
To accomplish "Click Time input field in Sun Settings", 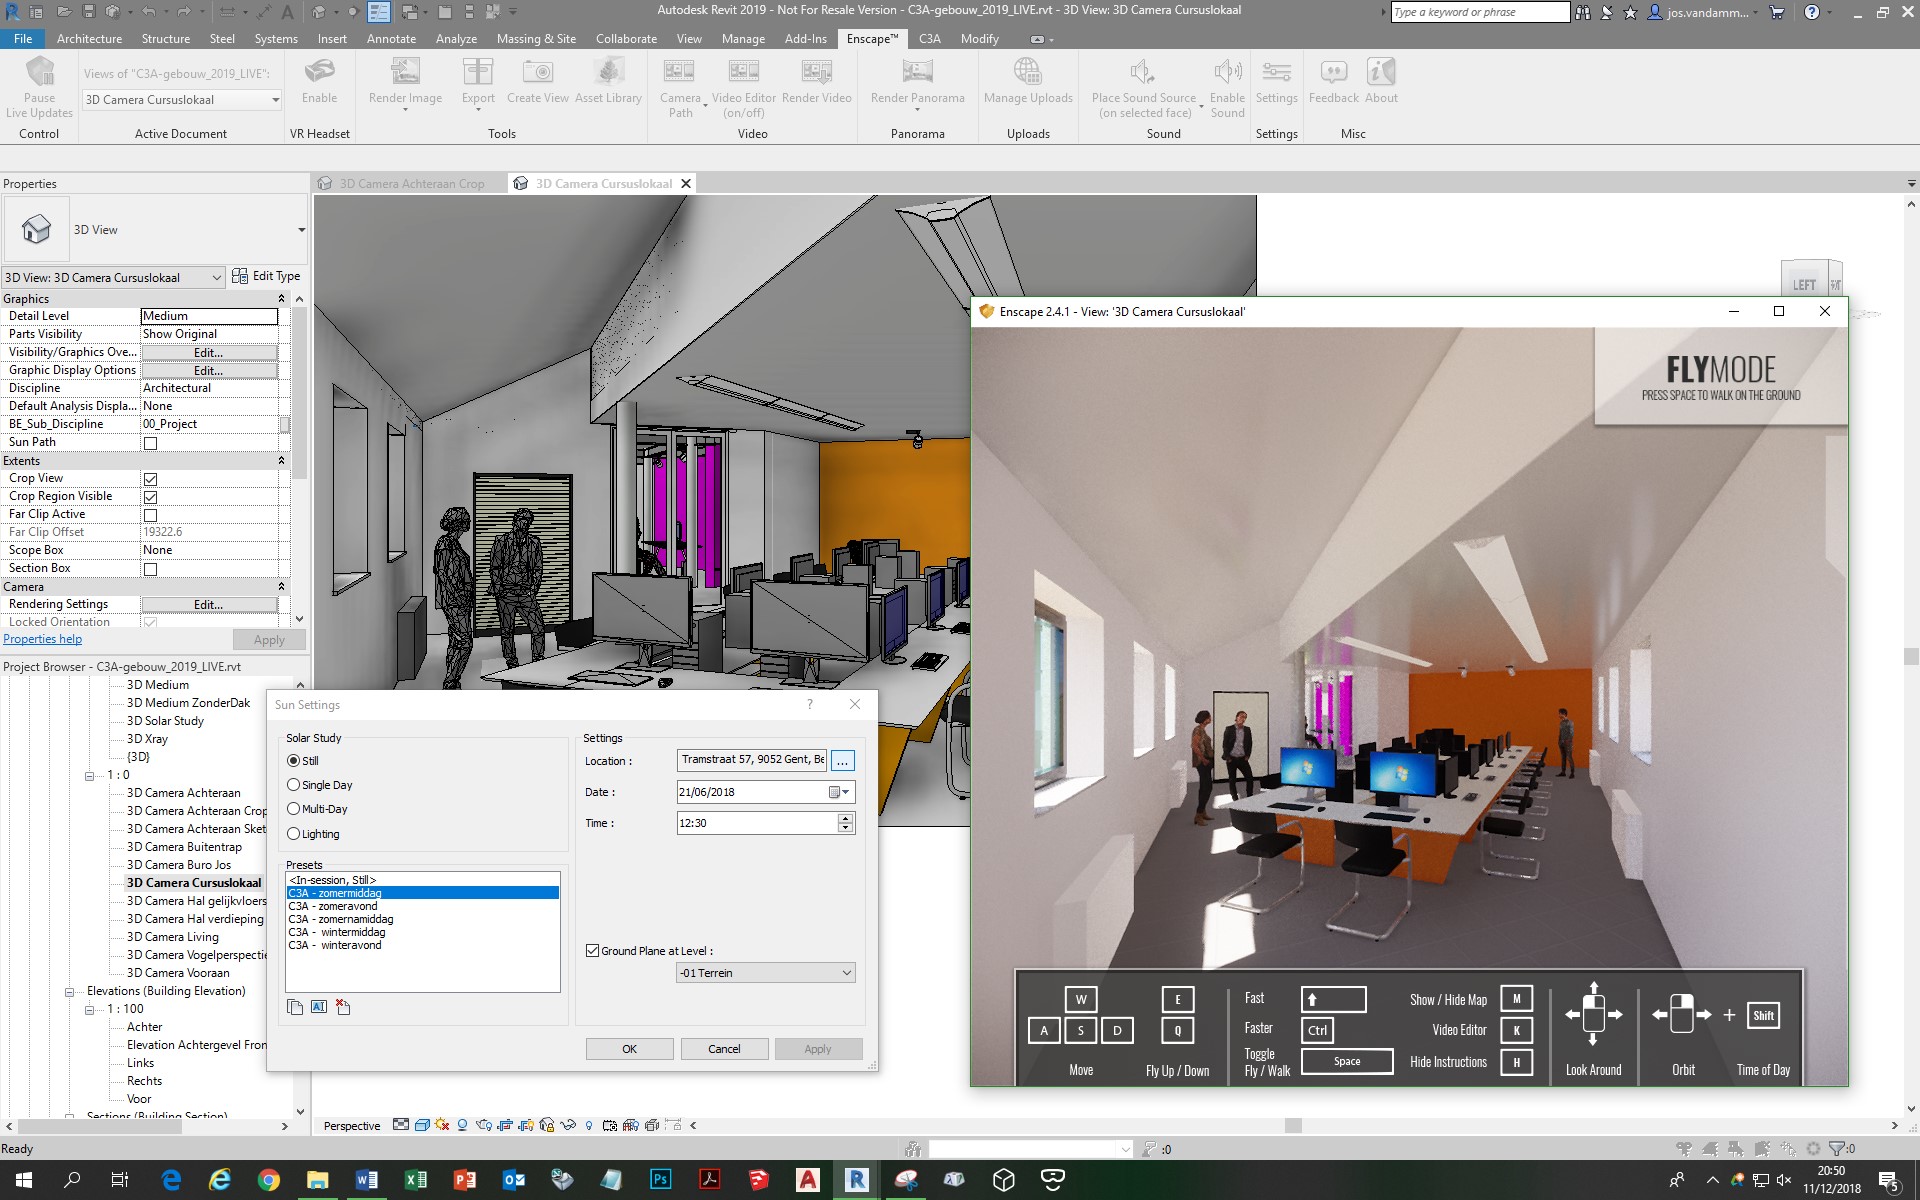I will pyautogui.click(x=757, y=823).
